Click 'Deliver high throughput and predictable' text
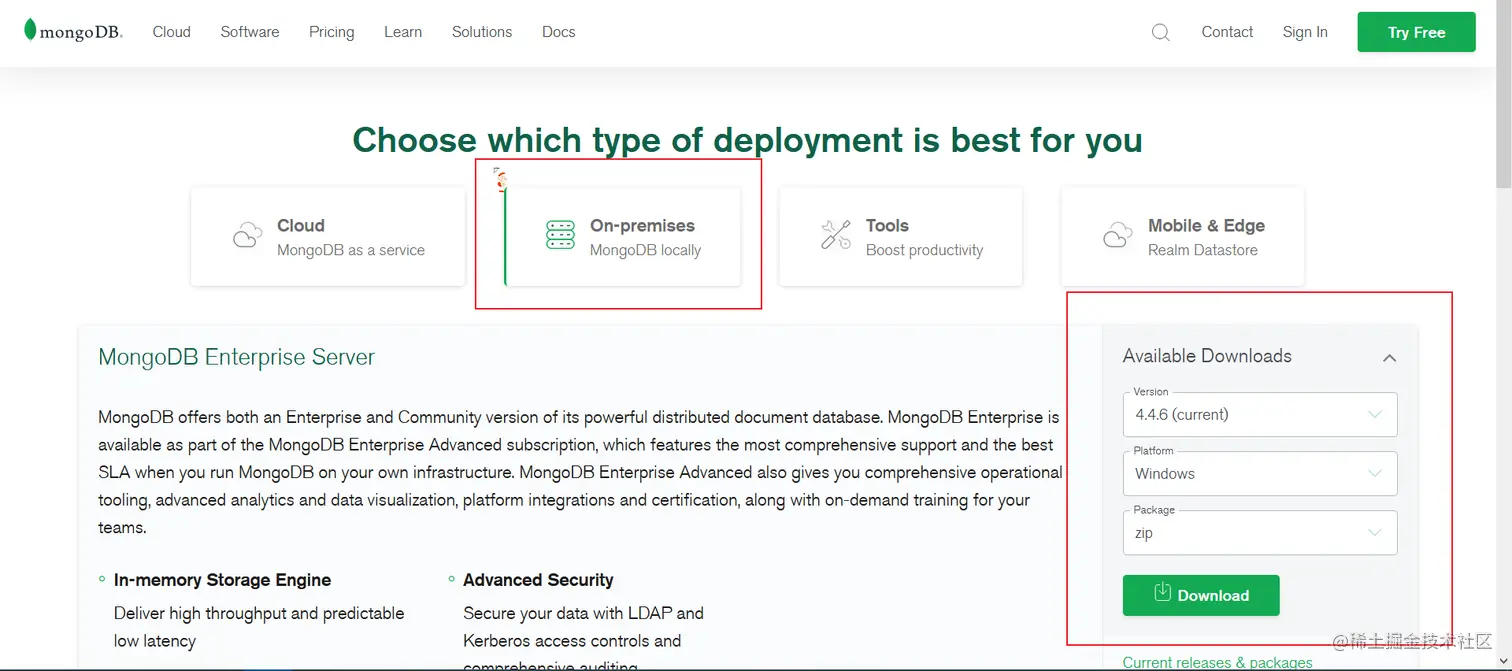 click(259, 613)
